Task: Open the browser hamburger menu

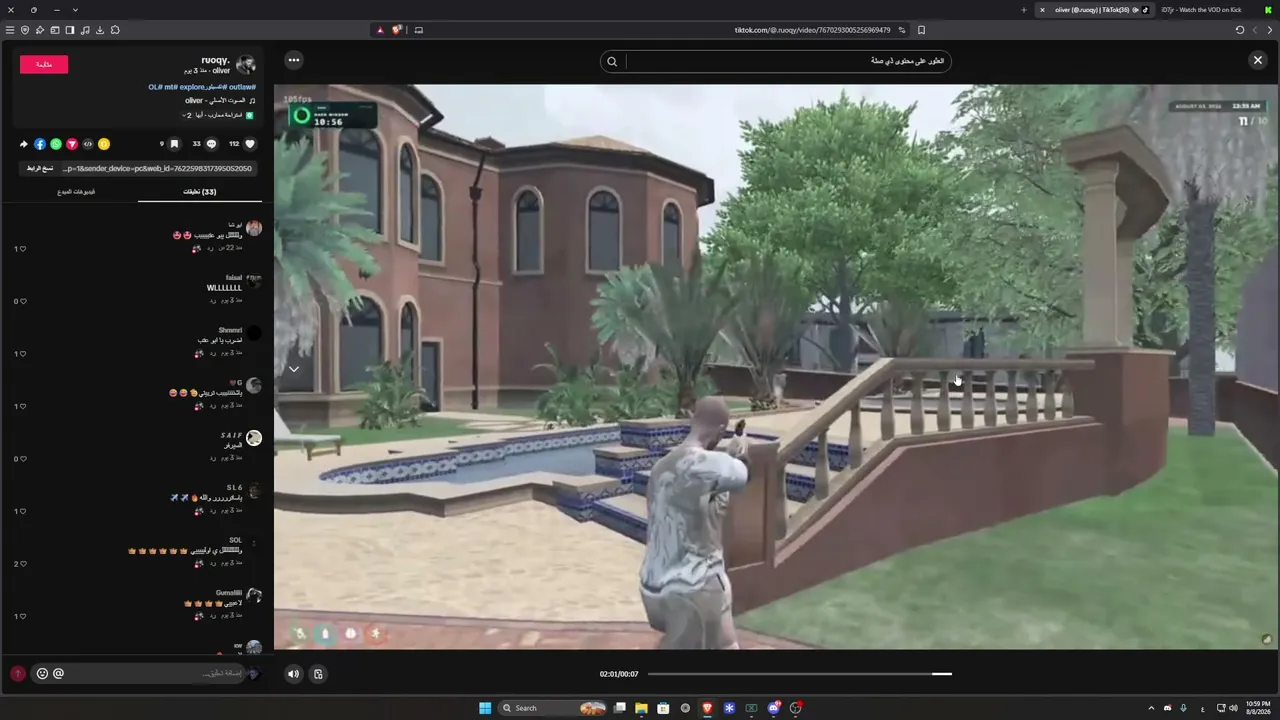Action: 10,30
